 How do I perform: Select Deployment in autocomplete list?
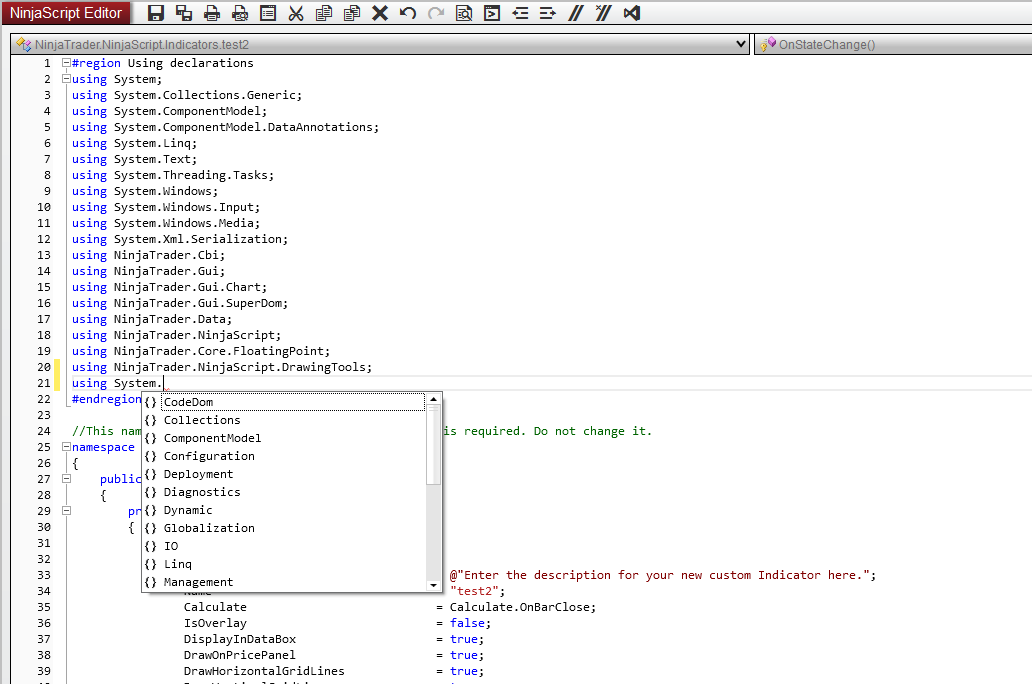pyautogui.click(x=284, y=474)
